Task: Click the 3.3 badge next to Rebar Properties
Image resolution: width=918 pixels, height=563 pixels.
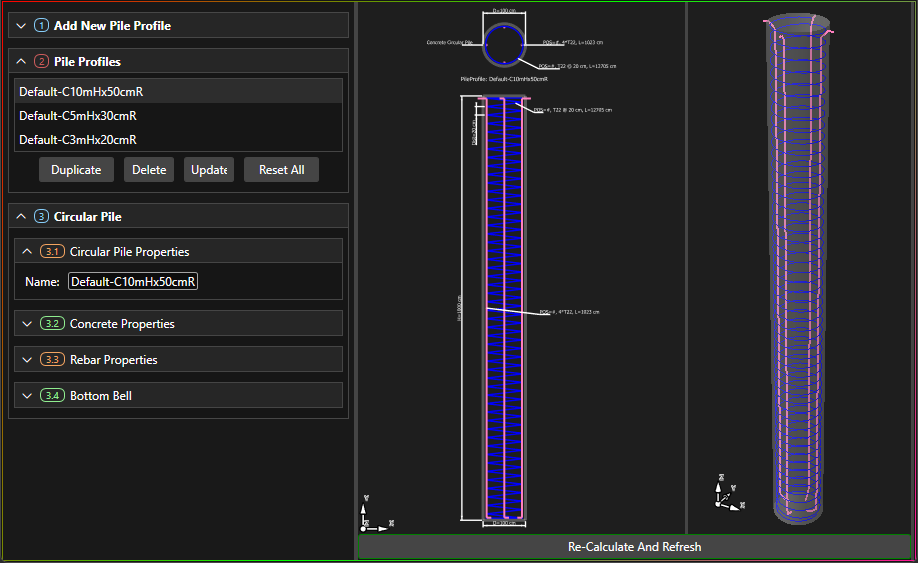Action: click(52, 360)
